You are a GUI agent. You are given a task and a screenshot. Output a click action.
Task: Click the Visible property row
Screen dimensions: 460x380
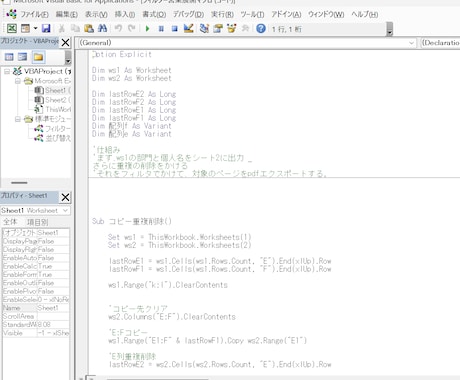tap(36, 333)
